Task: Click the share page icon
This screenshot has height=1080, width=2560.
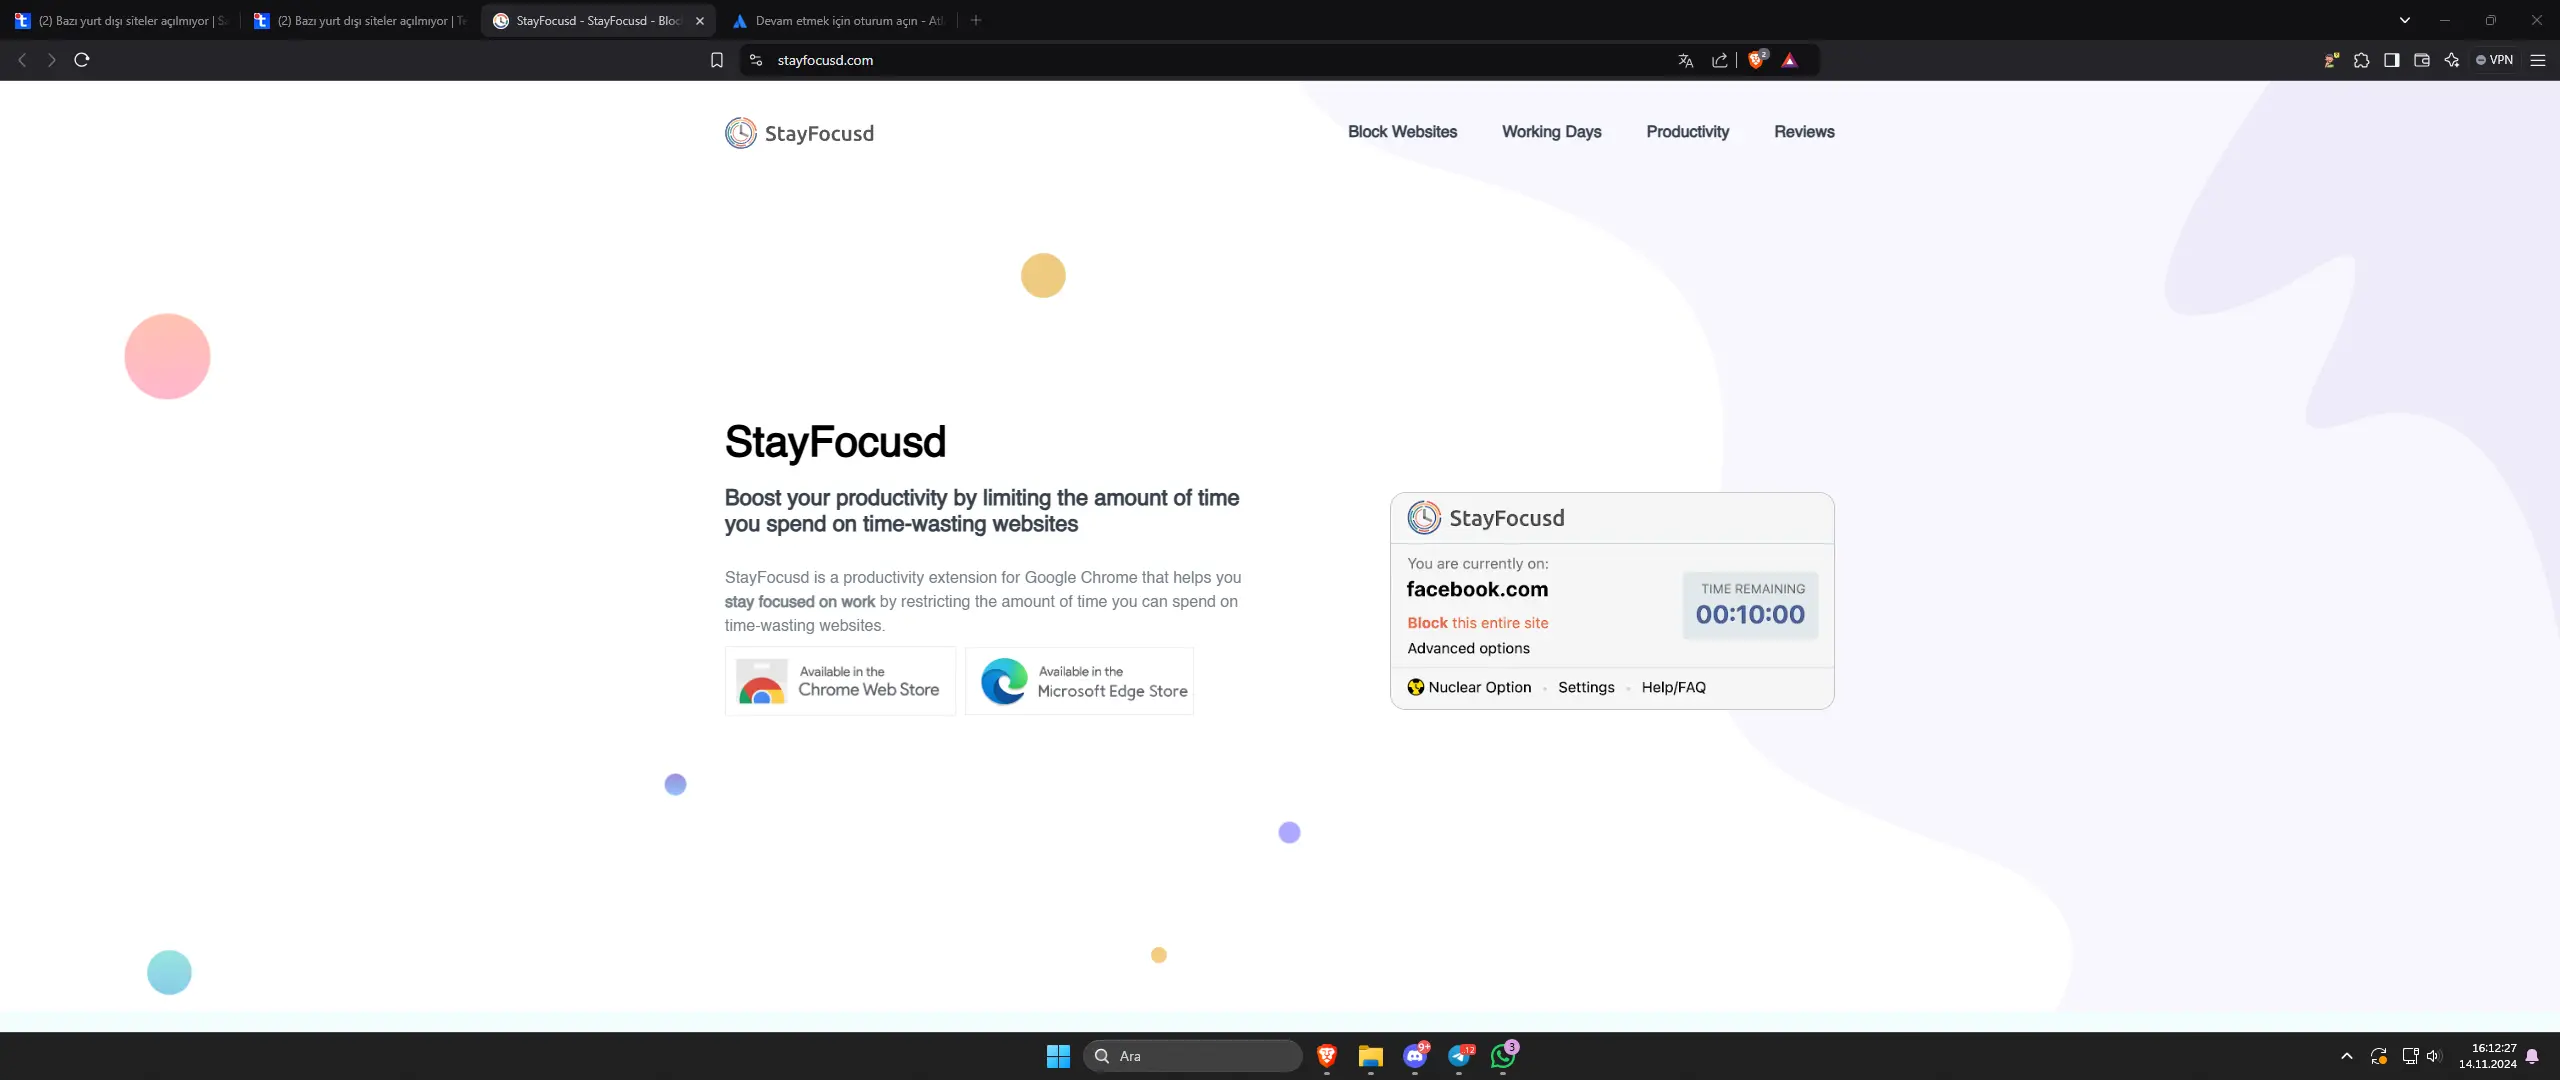Action: pyautogui.click(x=1720, y=60)
